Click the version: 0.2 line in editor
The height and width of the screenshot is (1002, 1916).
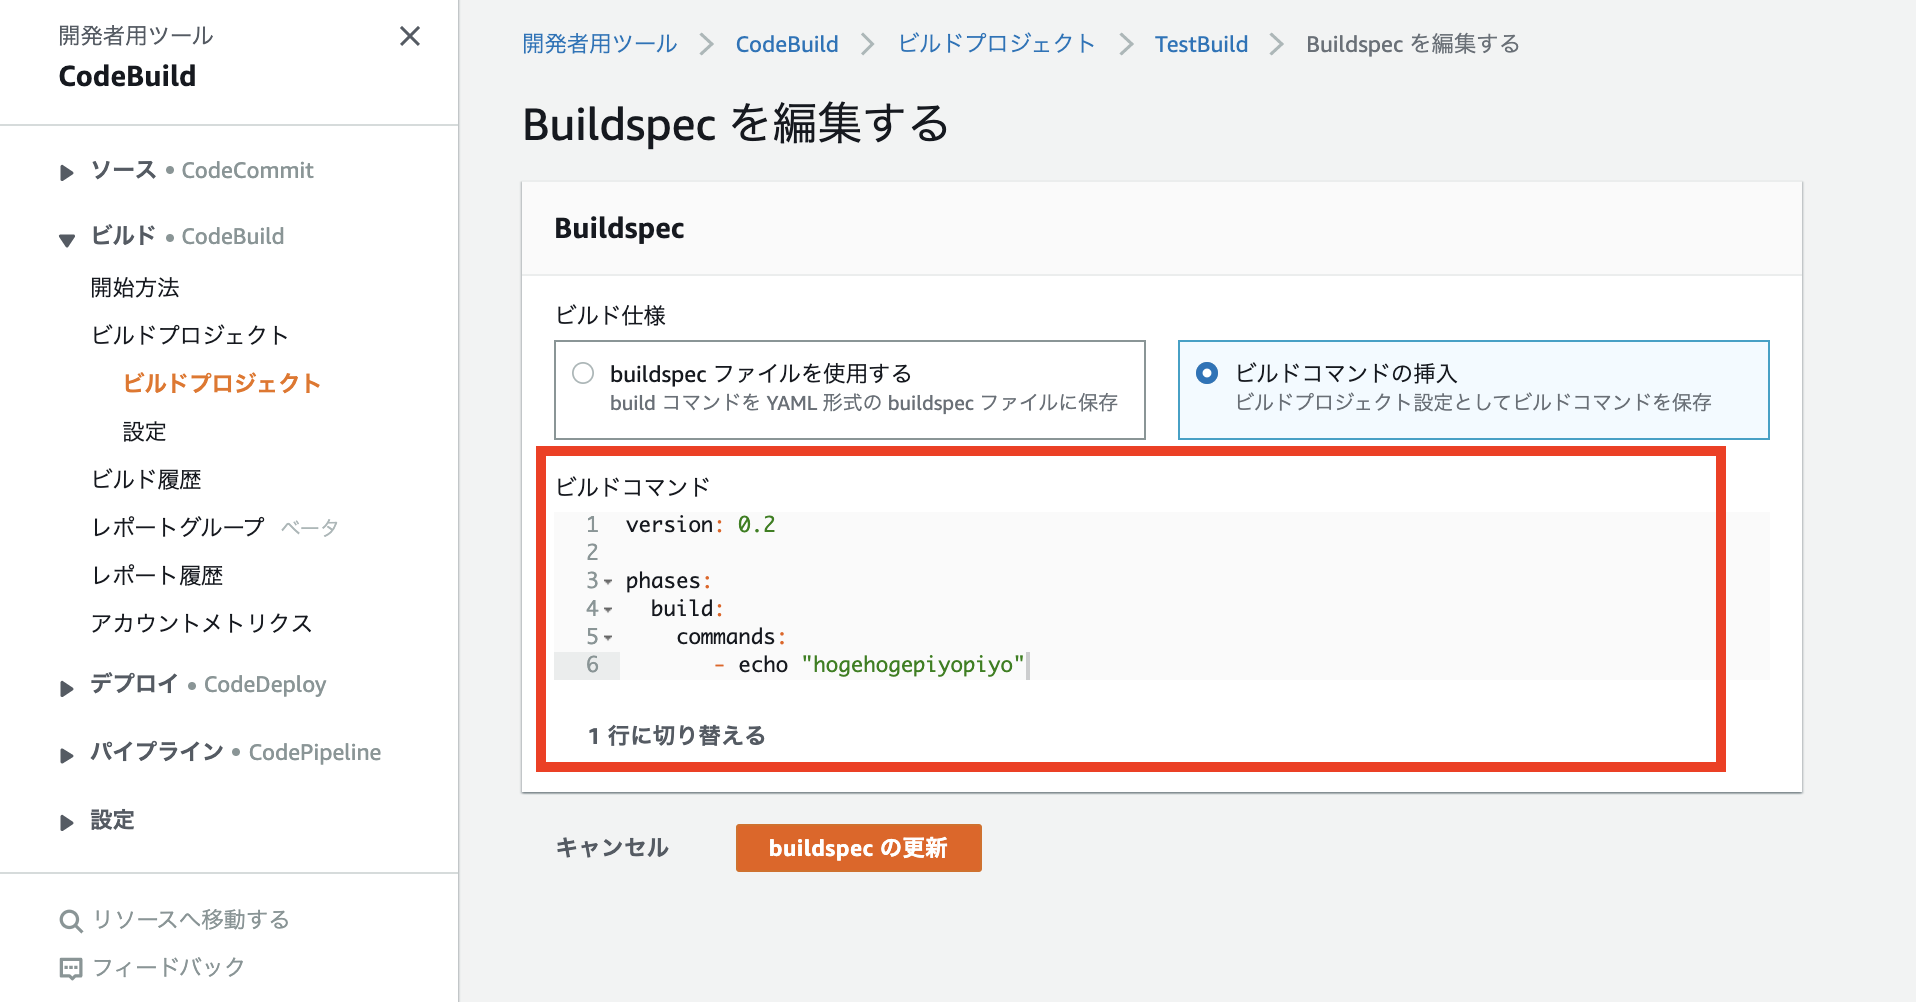tap(700, 524)
